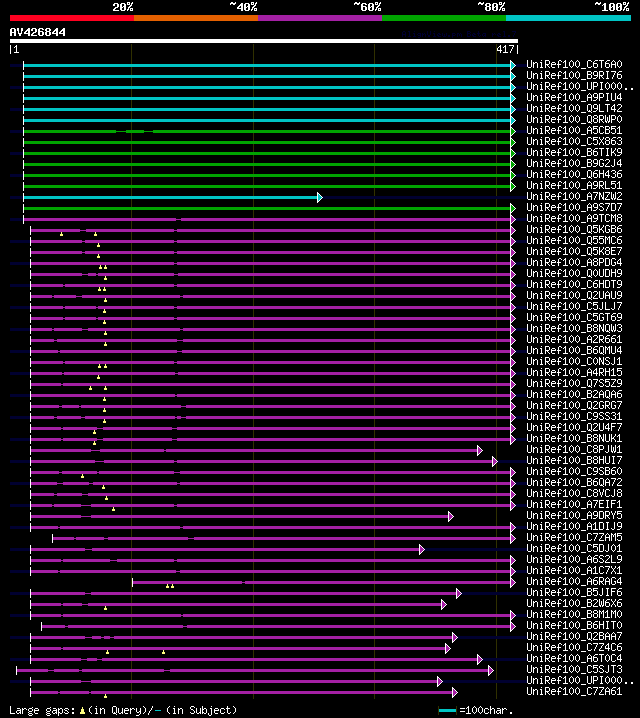Click arrowhead ending the C7Z4C6 alignment
The image size is (640, 718).
click(448, 648)
